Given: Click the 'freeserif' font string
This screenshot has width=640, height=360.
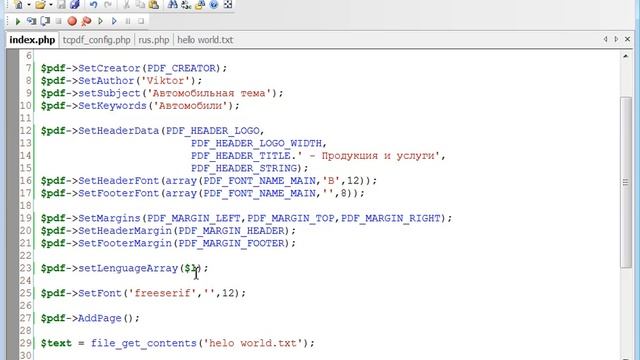Looking at the screenshot, I should [x=162, y=293].
